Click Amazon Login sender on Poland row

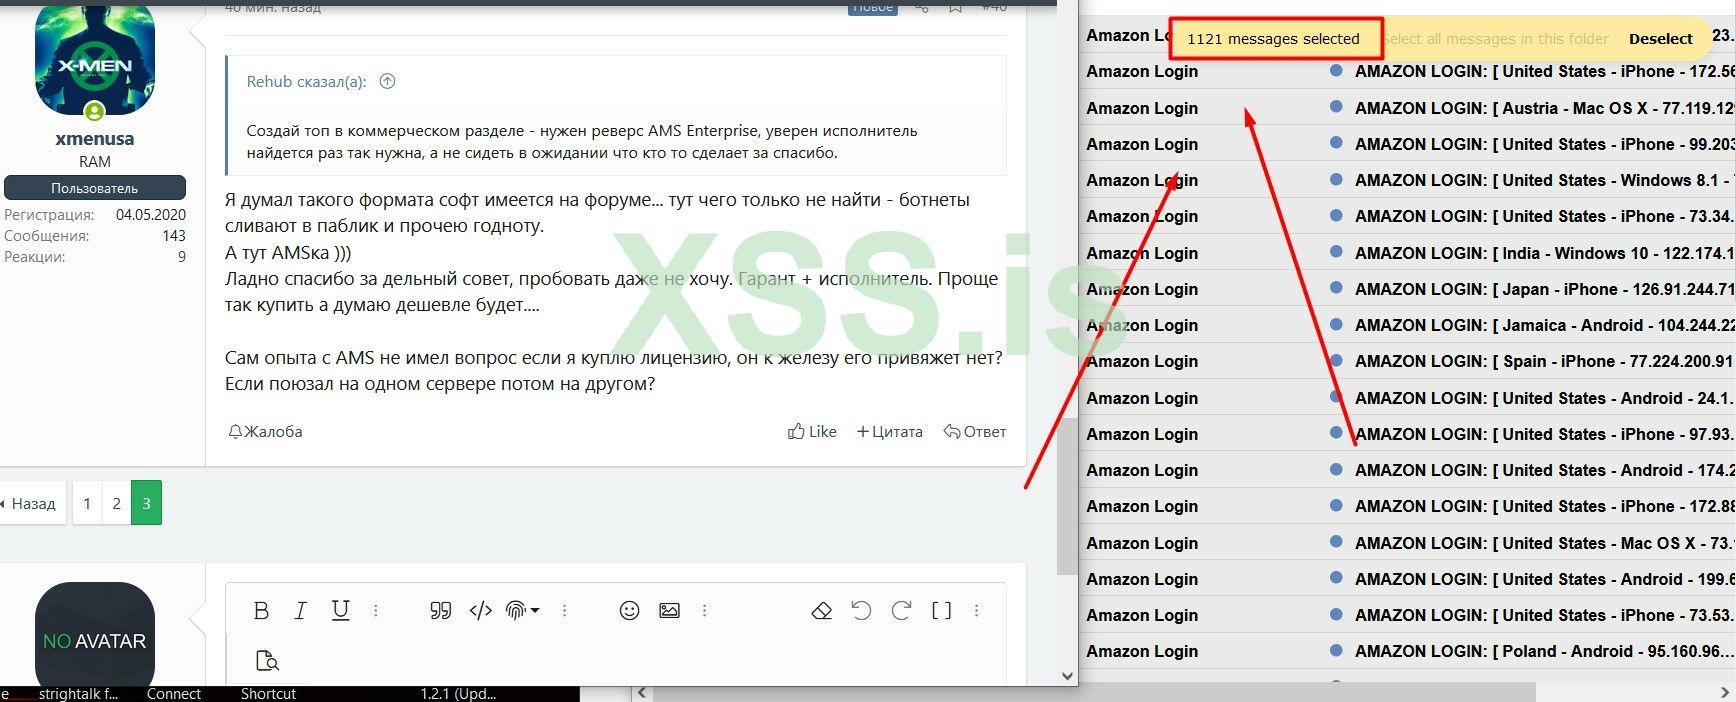point(1142,651)
